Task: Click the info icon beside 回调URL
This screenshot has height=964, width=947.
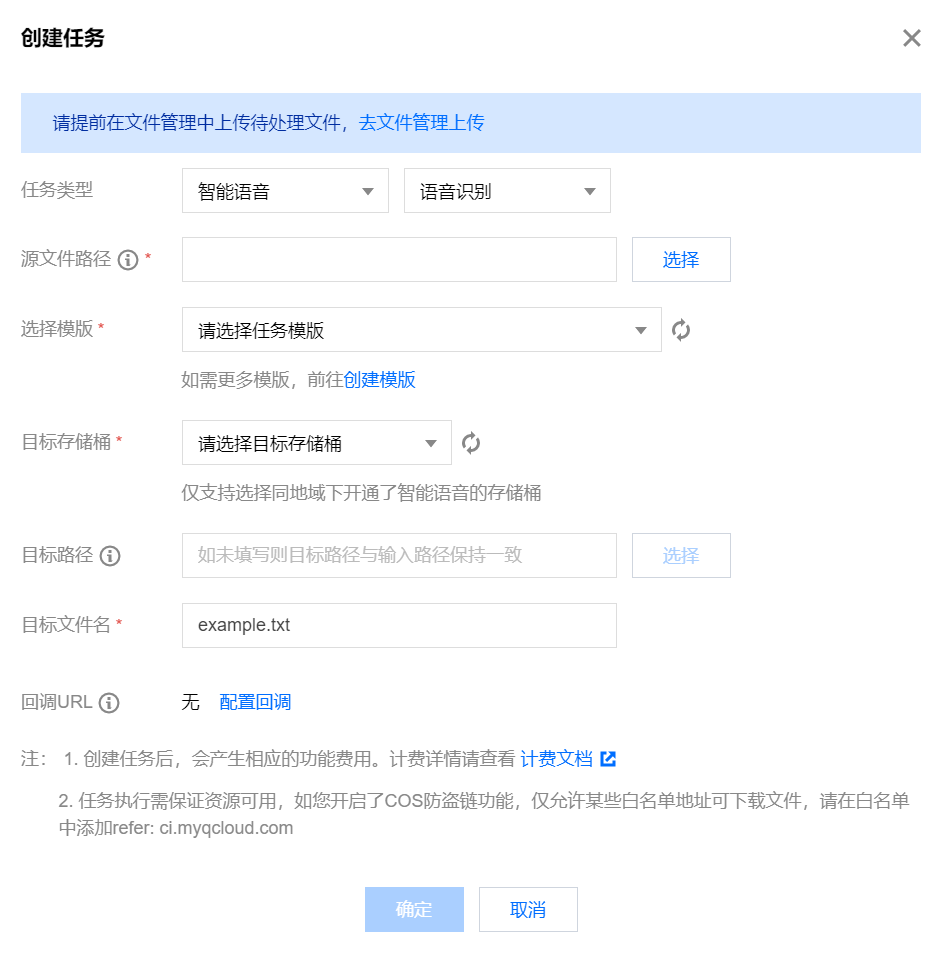Action: click(x=109, y=703)
